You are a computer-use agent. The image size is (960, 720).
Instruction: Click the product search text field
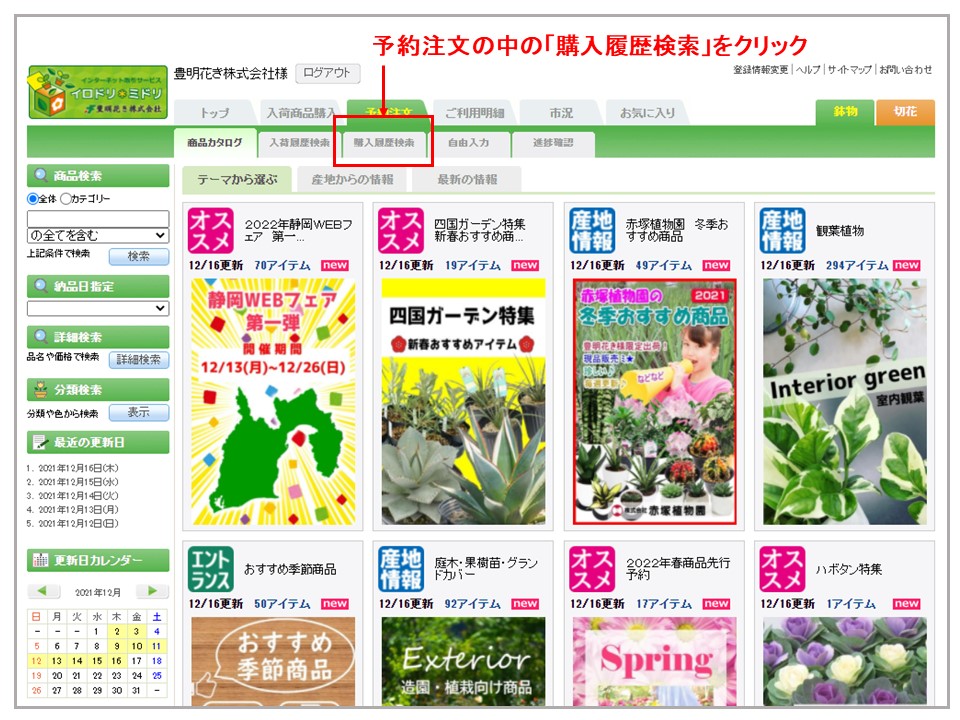(98, 218)
